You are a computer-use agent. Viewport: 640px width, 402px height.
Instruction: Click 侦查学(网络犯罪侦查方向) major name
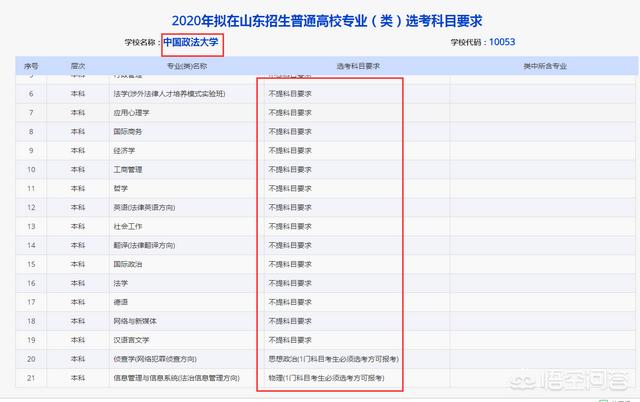pos(157,358)
